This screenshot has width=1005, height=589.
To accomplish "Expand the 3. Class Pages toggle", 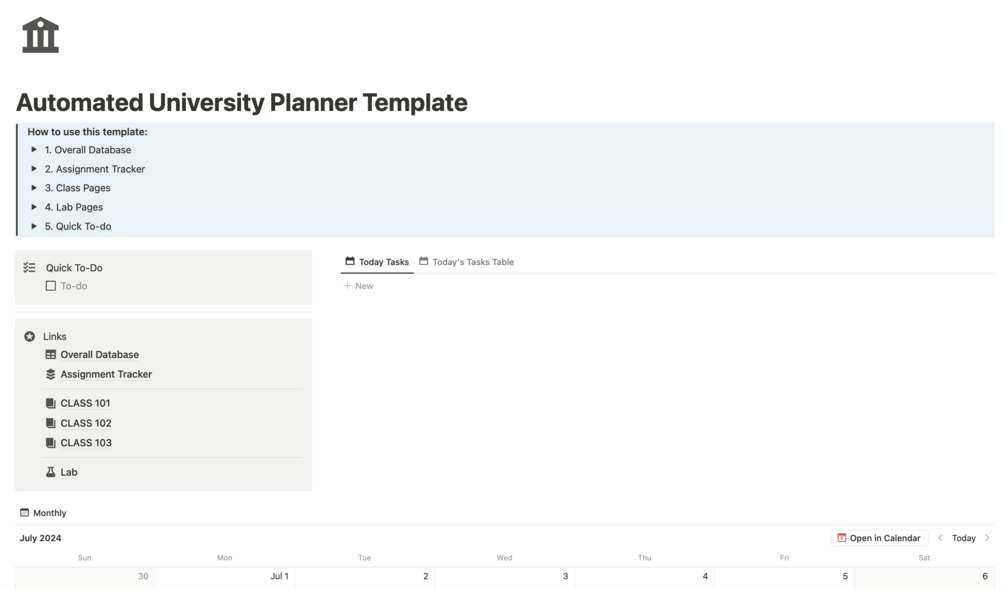I will [34, 188].
